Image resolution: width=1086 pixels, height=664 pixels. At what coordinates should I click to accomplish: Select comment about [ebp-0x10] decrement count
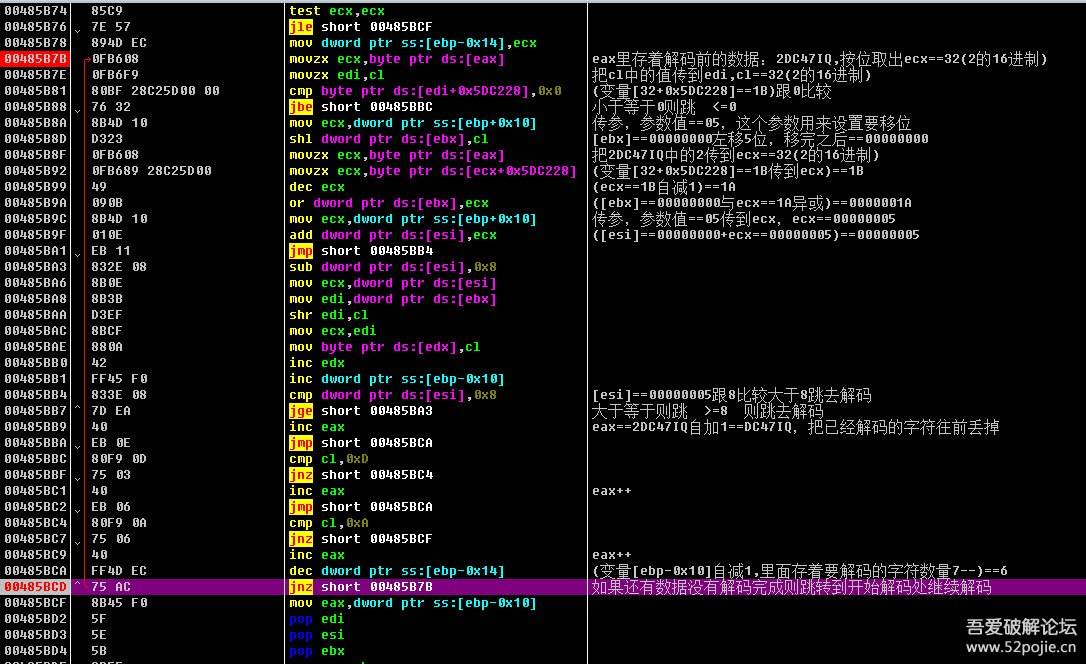(800, 571)
